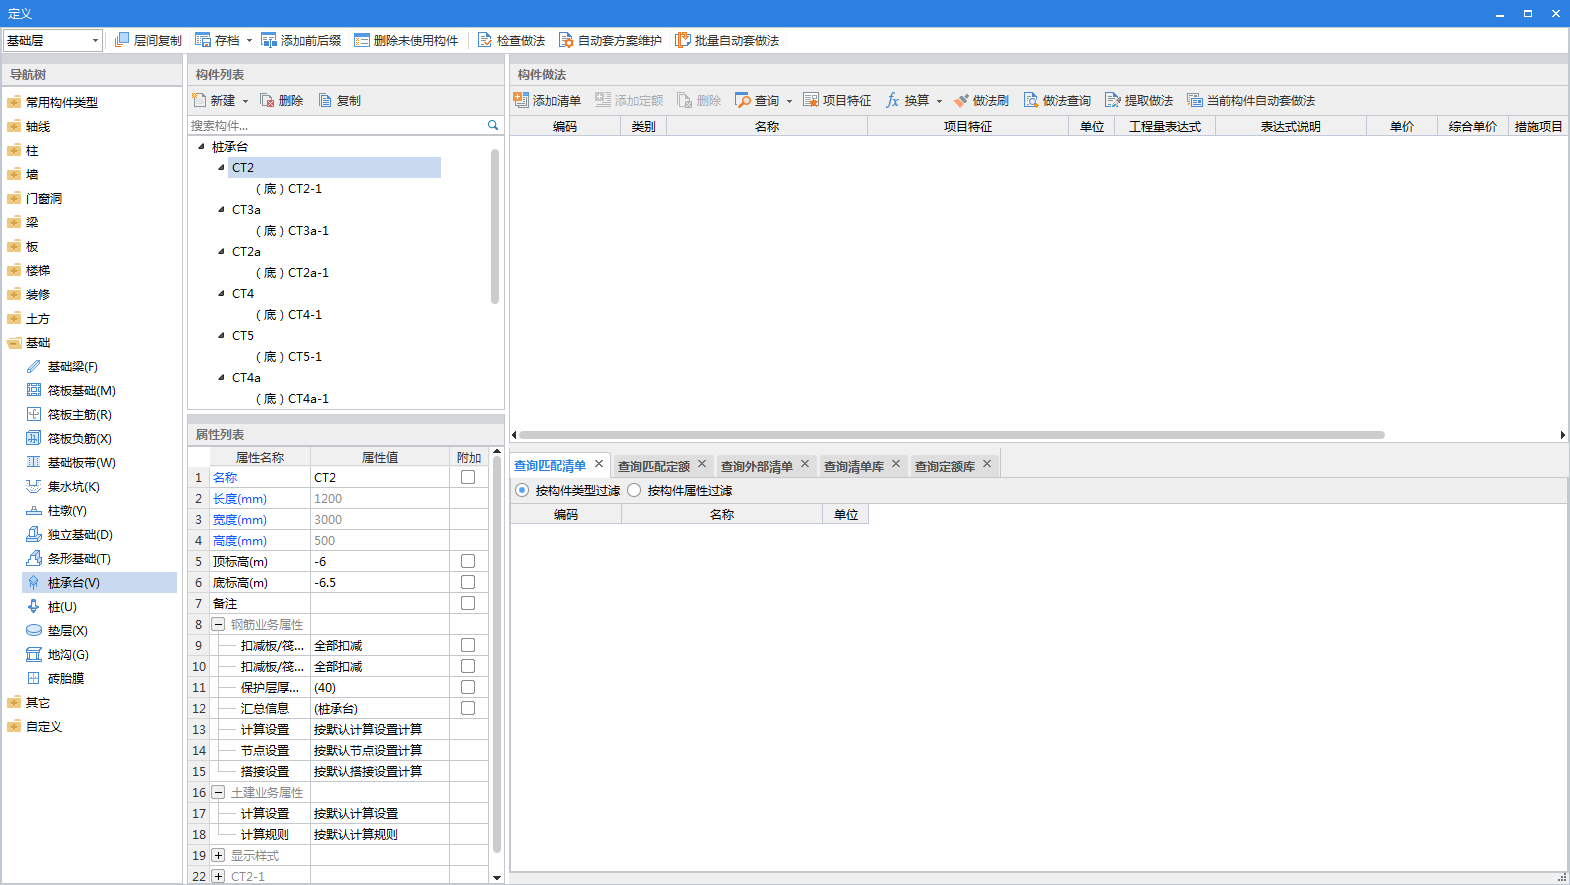Open 装修 category in navigation tree

point(38,295)
